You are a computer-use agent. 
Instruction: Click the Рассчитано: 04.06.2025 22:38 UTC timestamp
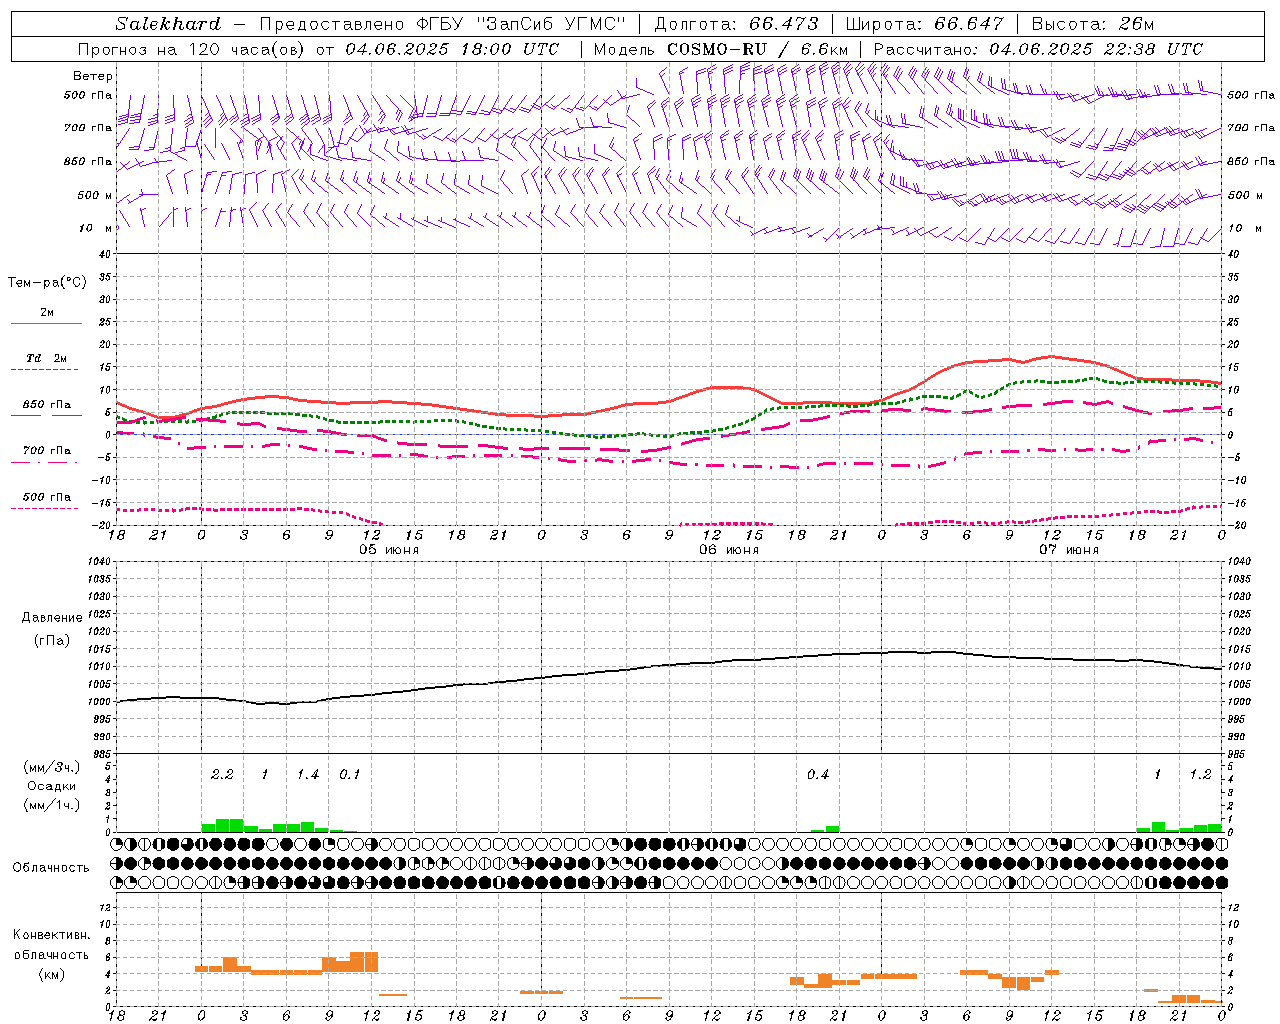(x=1038, y=49)
